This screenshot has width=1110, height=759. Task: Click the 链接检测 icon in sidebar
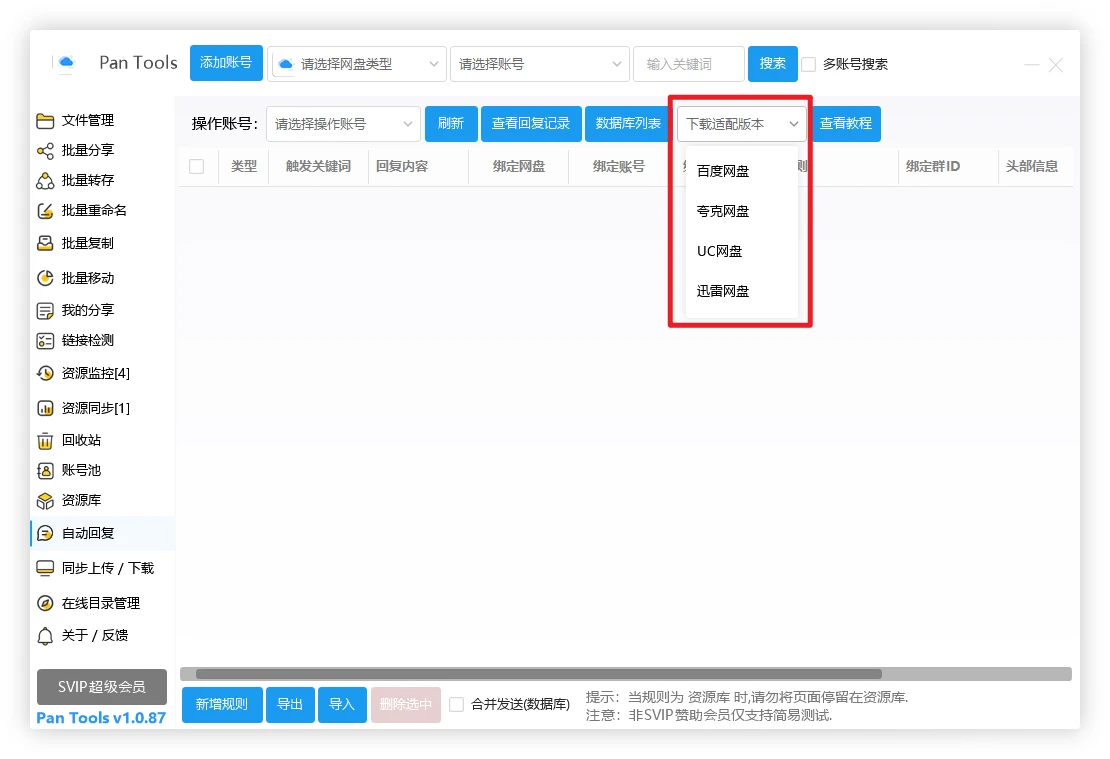(45, 341)
